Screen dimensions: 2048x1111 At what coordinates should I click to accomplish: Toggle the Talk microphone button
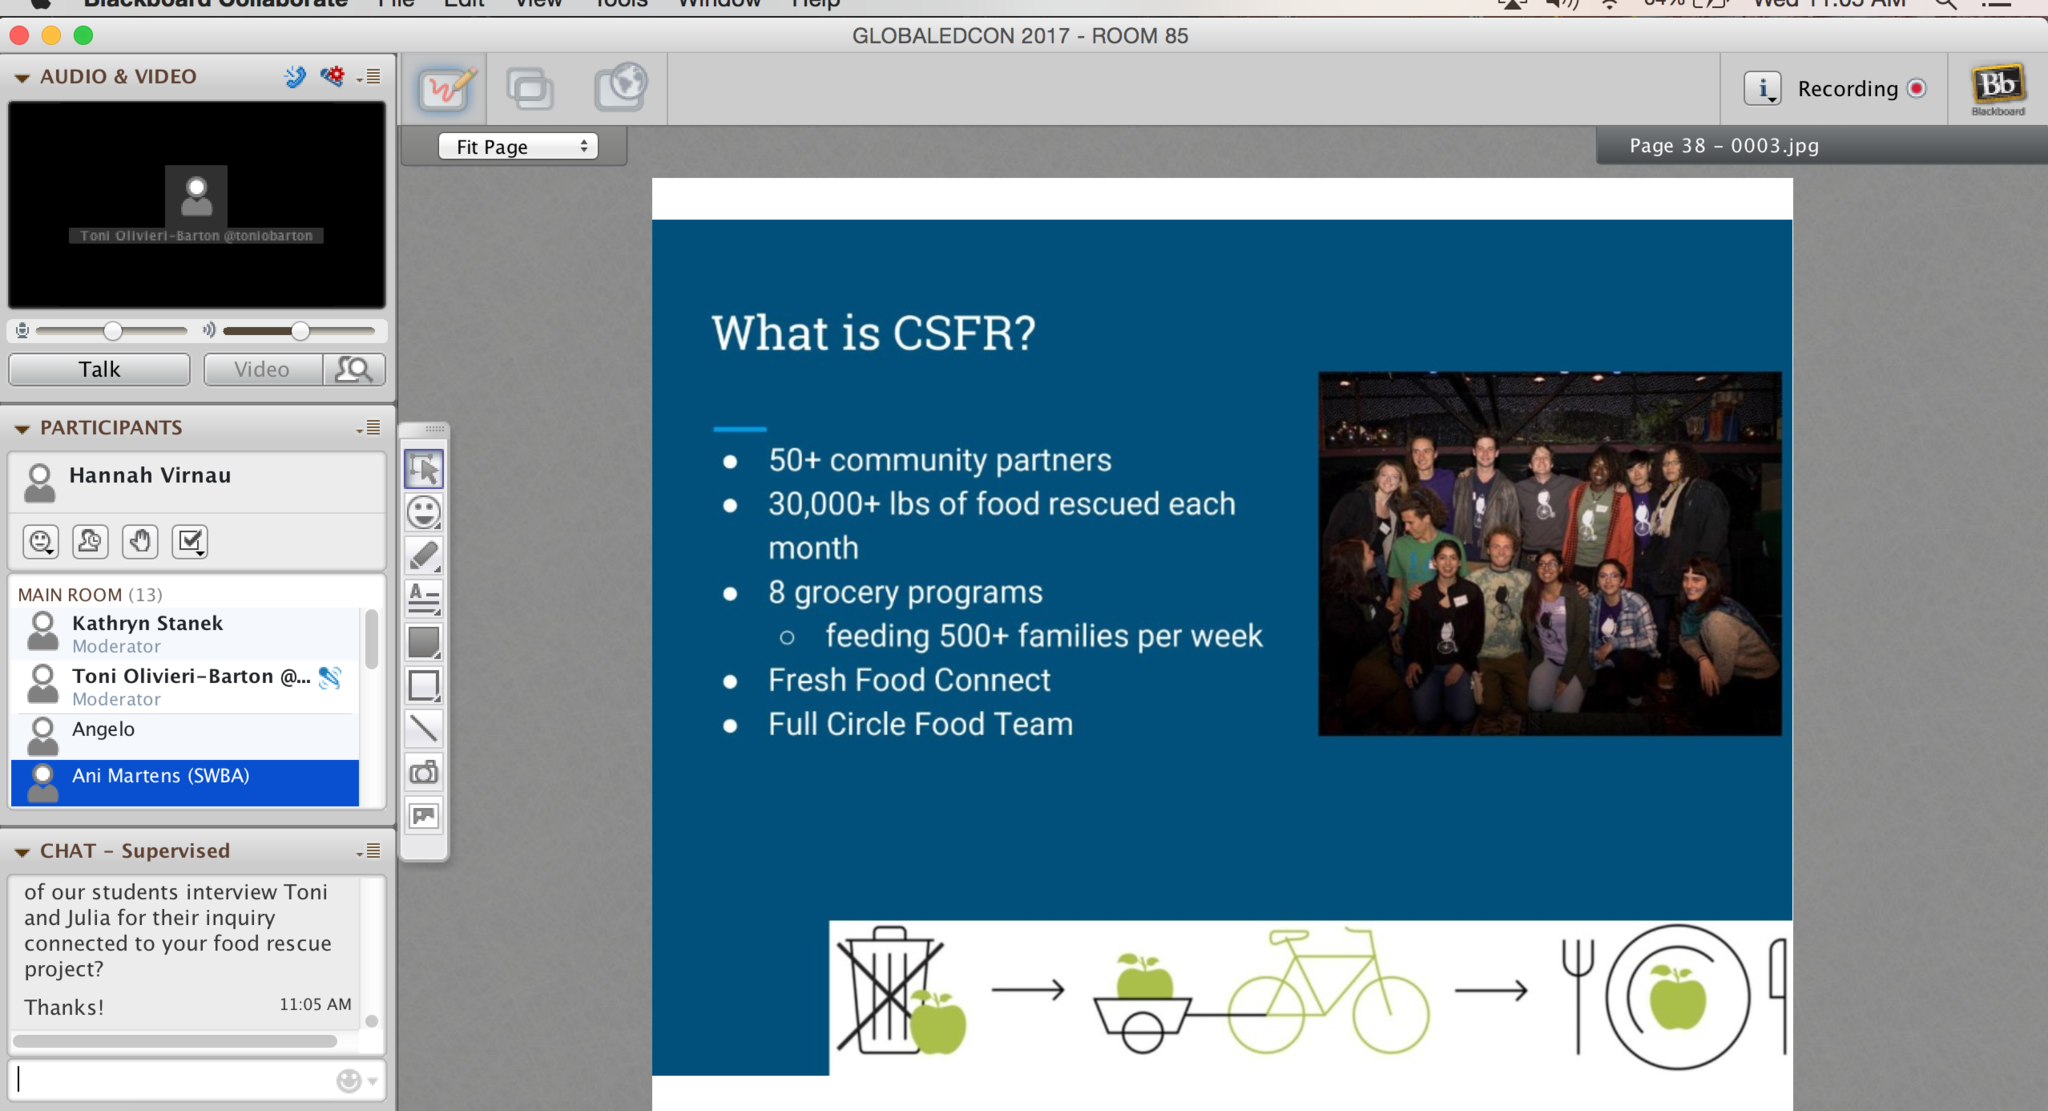pyautogui.click(x=99, y=369)
